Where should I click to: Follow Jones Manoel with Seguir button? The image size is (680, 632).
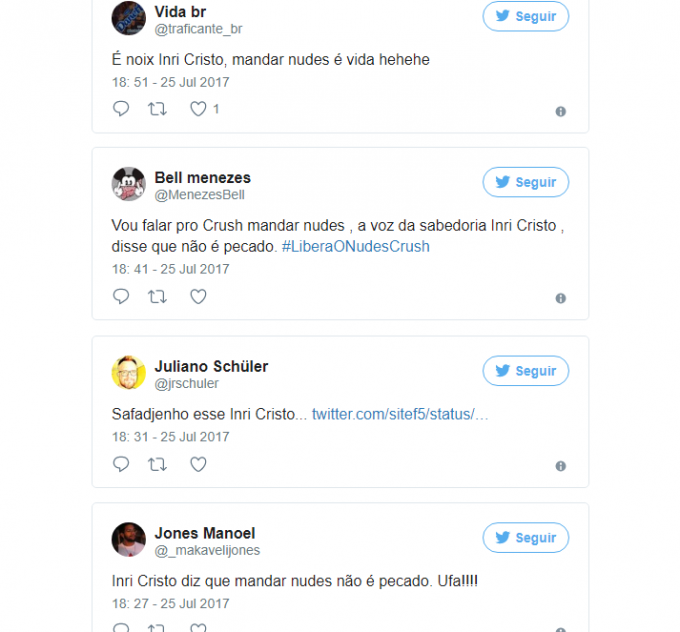[x=526, y=538]
